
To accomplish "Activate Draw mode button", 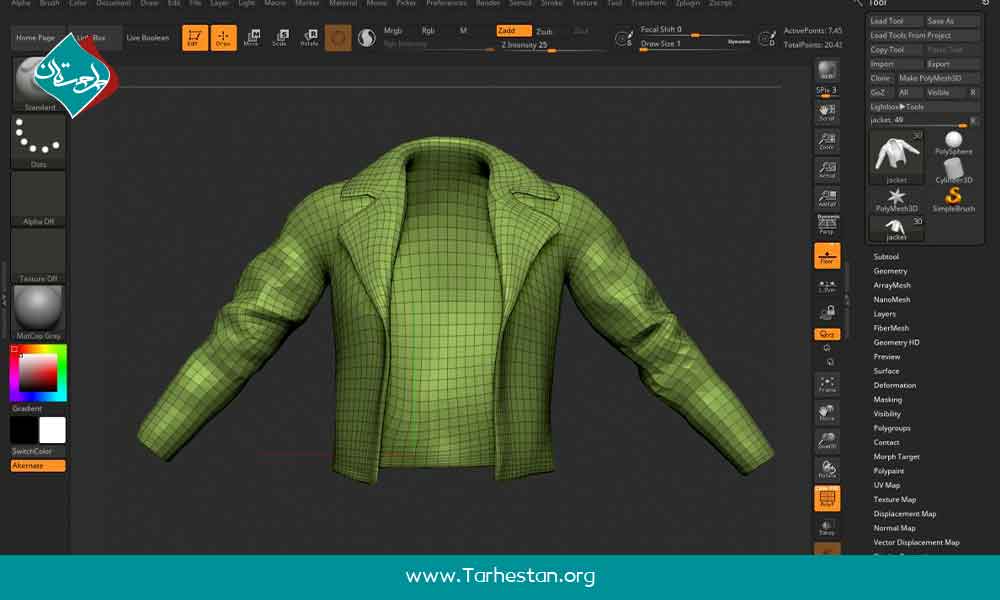I will (223, 38).
